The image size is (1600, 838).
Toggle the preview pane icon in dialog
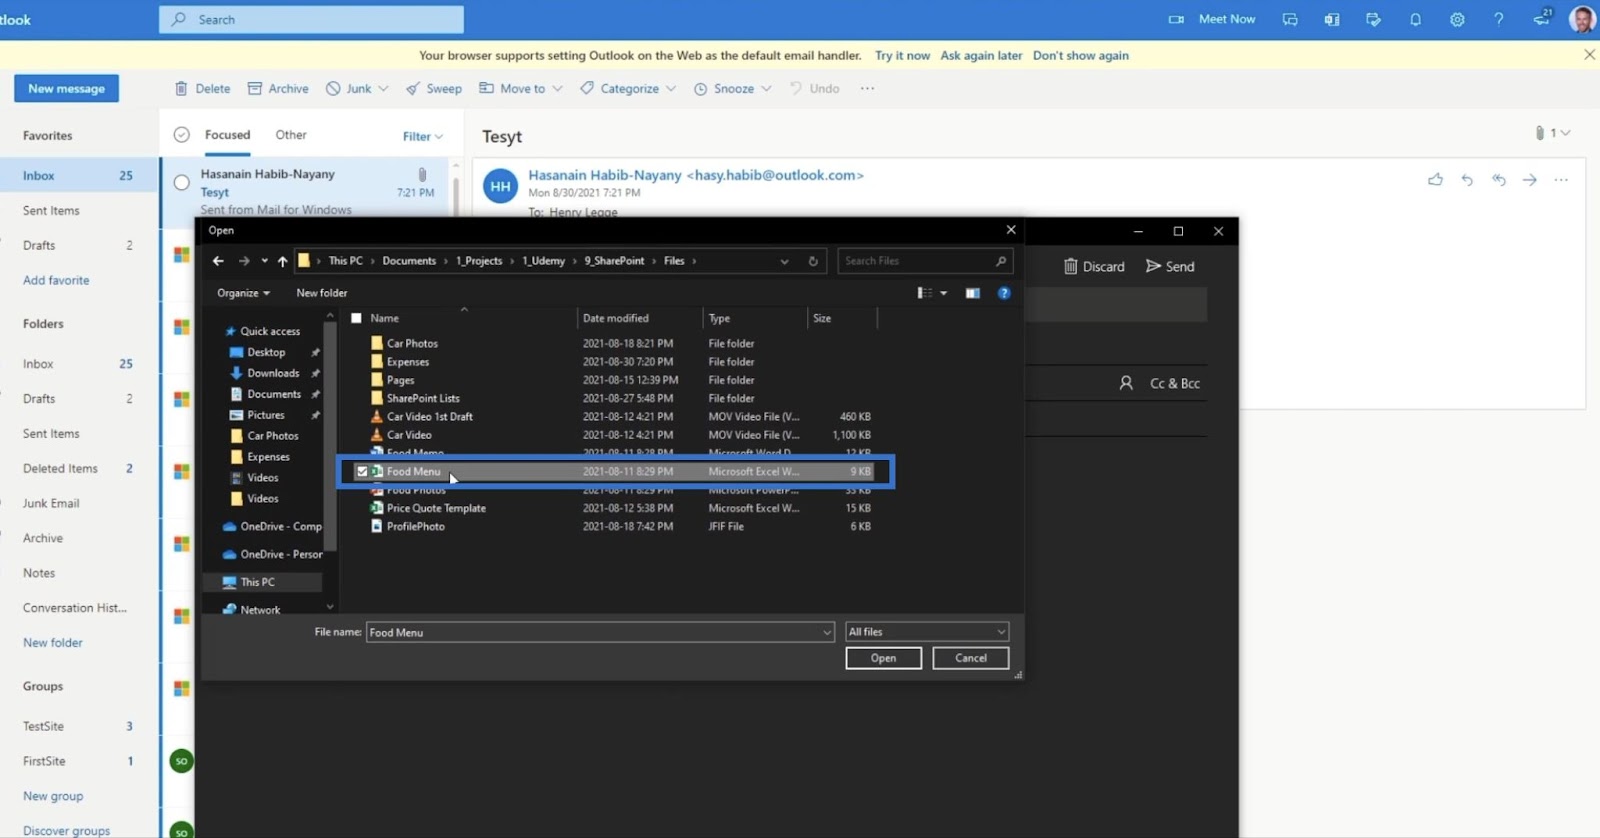[x=972, y=293]
